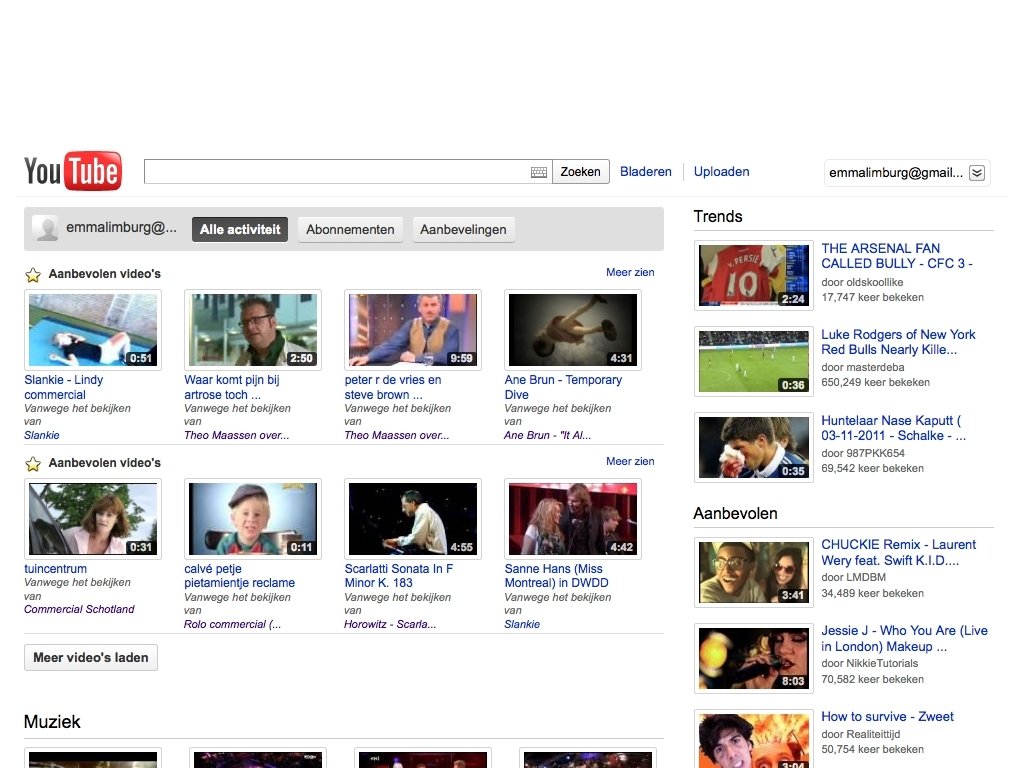Select the Alle activiteit tab

[240, 229]
